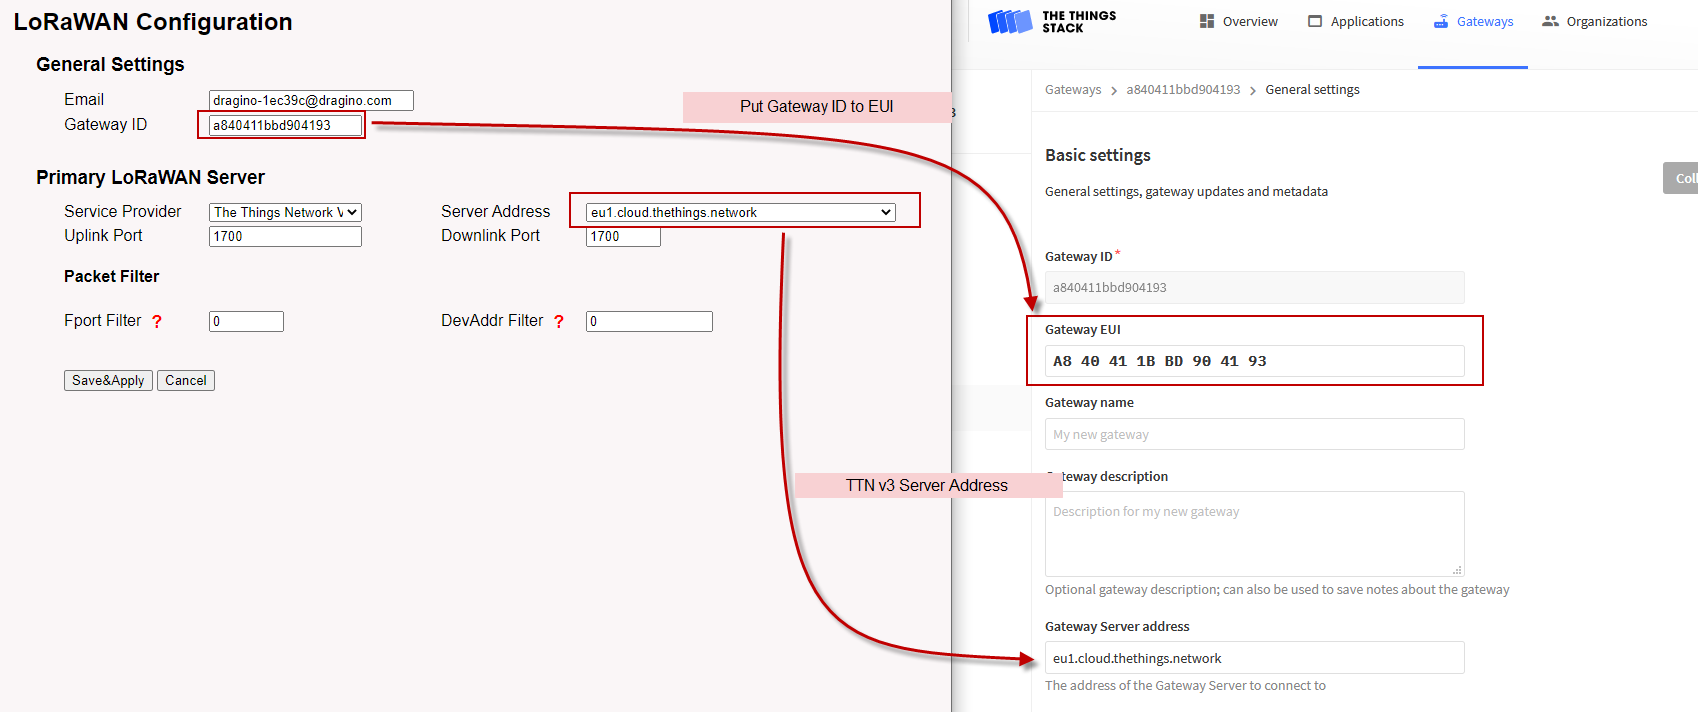Click the disabled Gateway ID field in Basic settings
Image resolution: width=1698 pixels, height=712 pixels.
1255,287
